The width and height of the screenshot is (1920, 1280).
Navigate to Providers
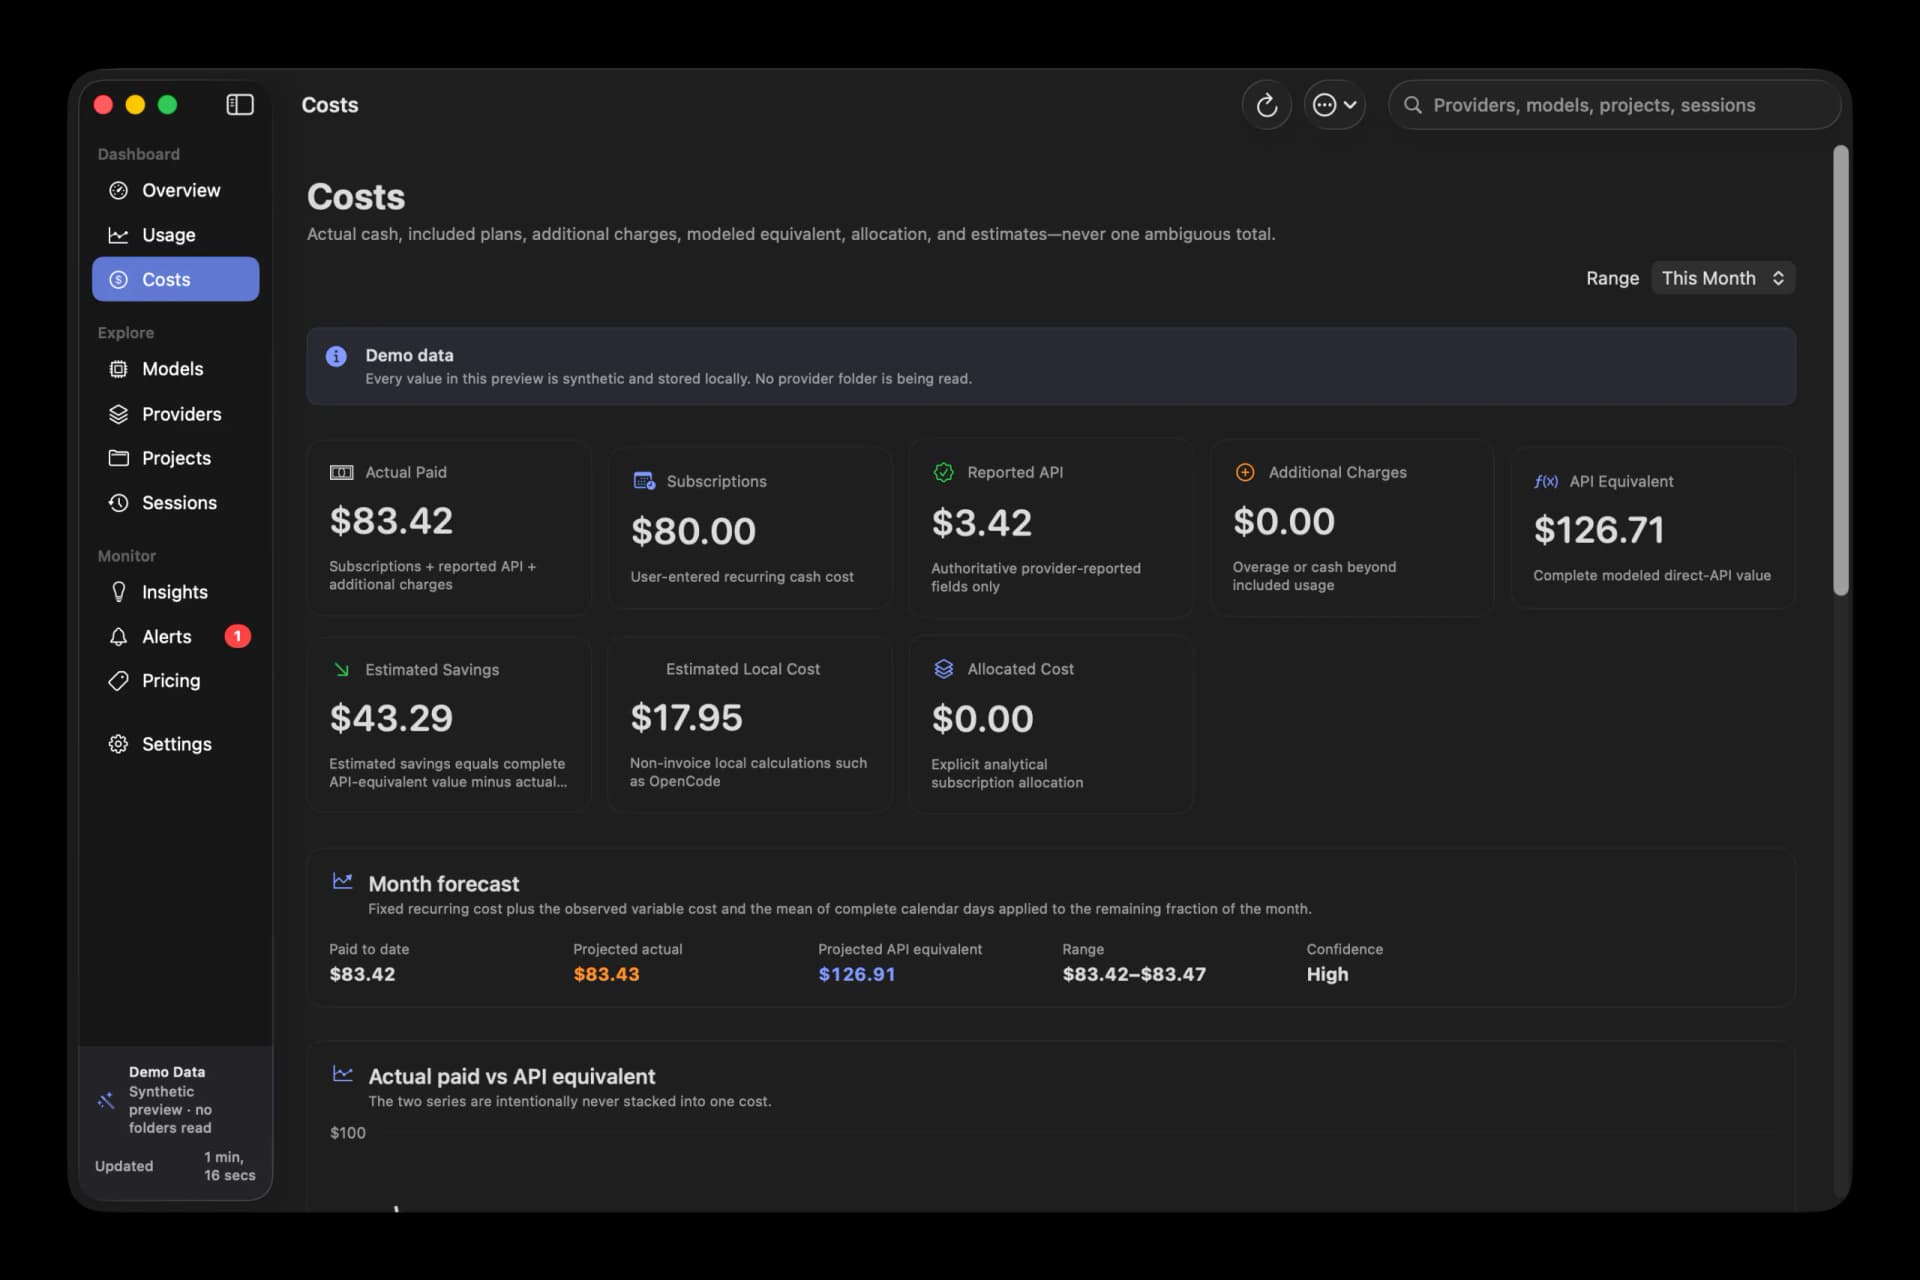[x=176, y=414]
